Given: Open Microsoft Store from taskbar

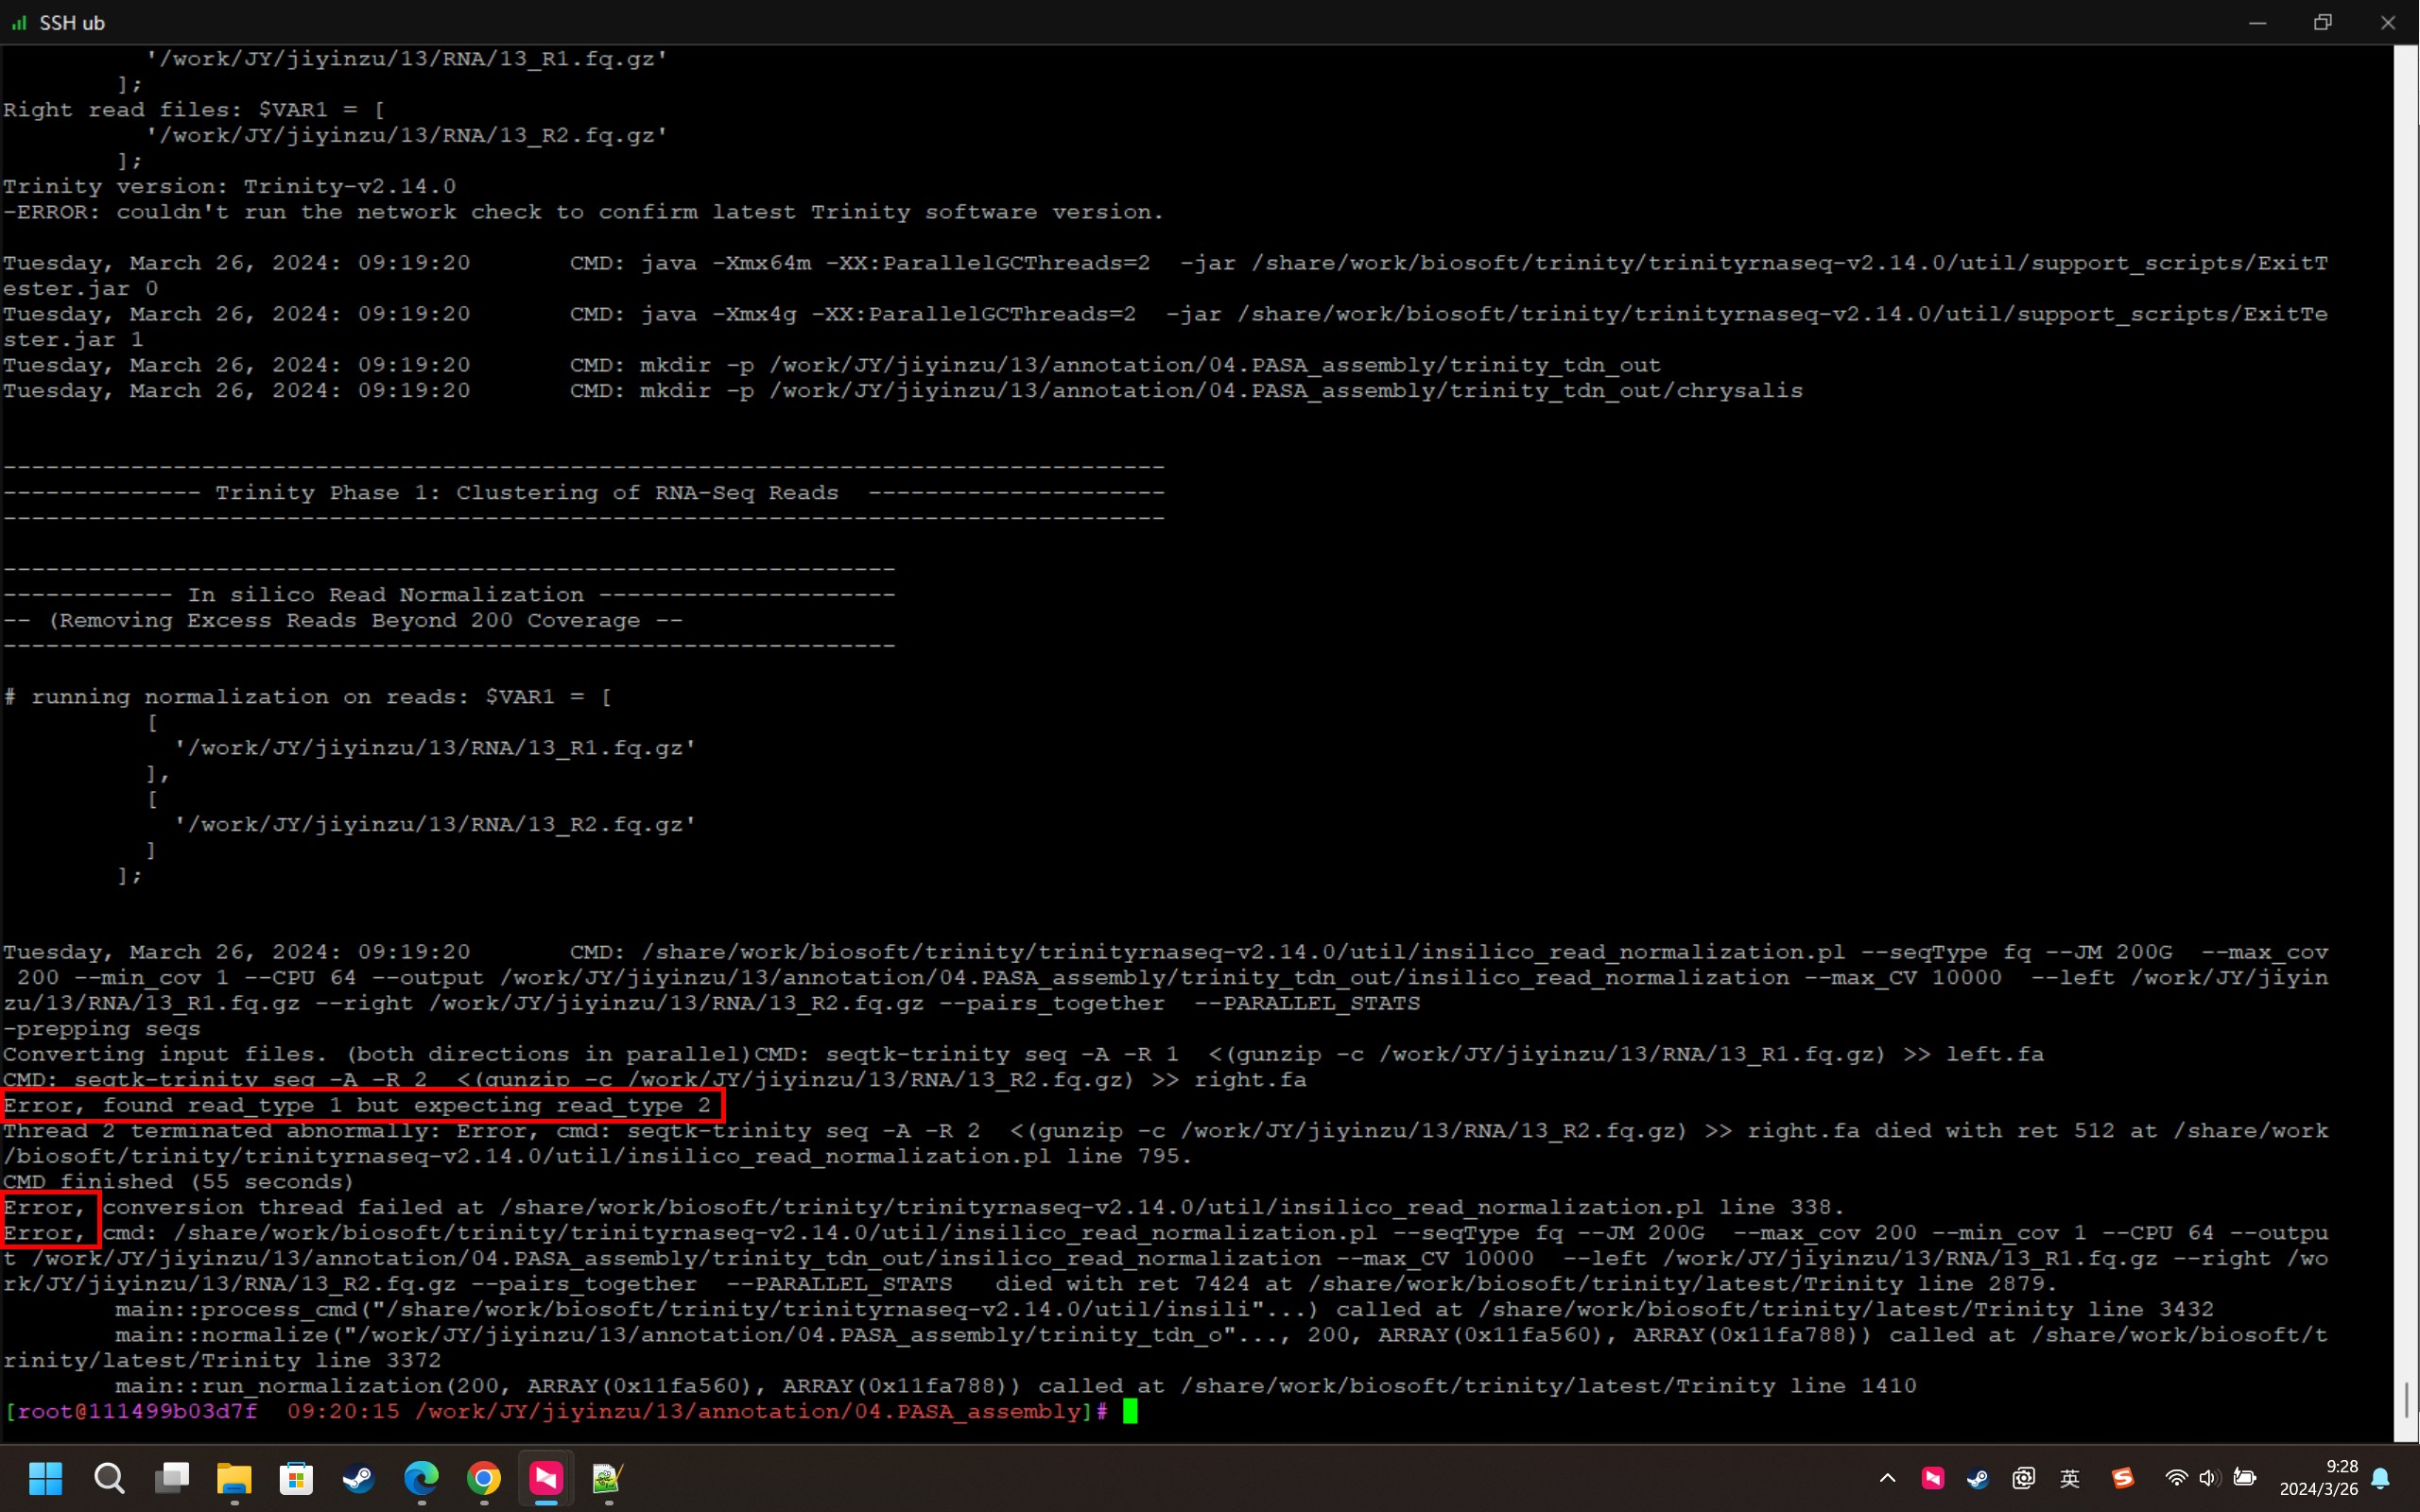Looking at the screenshot, I should (296, 1477).
